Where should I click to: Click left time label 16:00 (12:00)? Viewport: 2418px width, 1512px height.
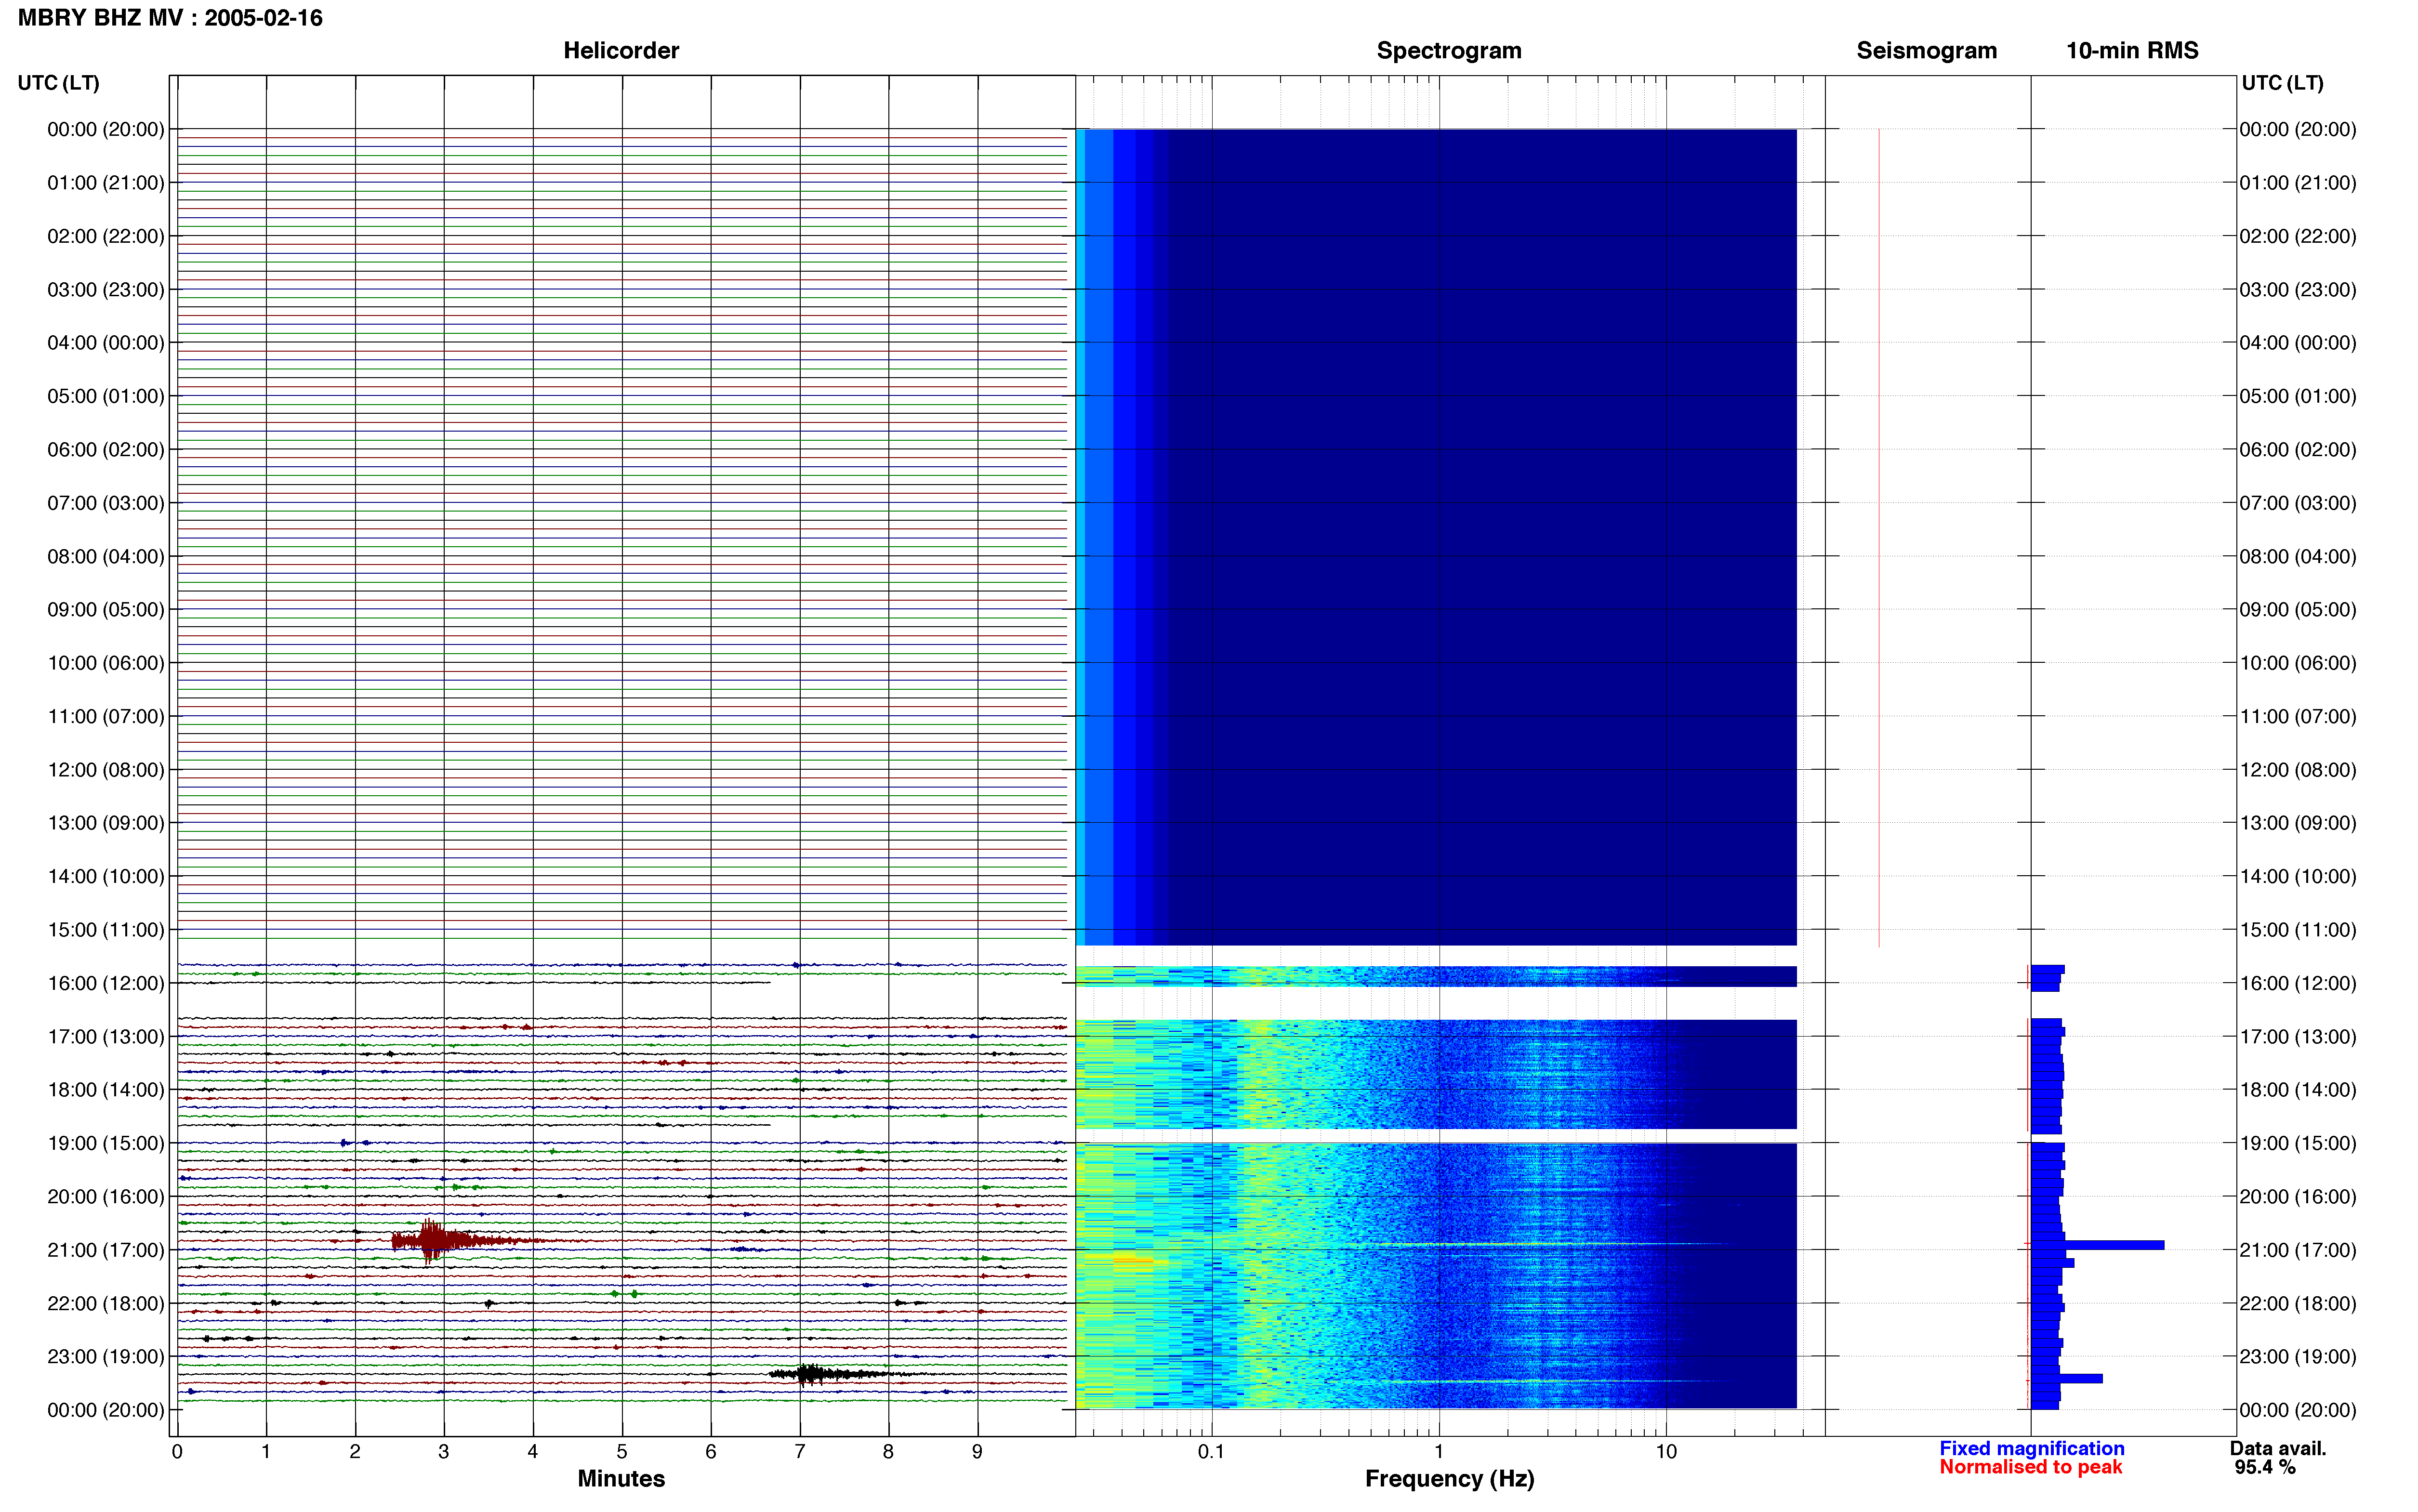pyautogui.click(x=106, y=983)
